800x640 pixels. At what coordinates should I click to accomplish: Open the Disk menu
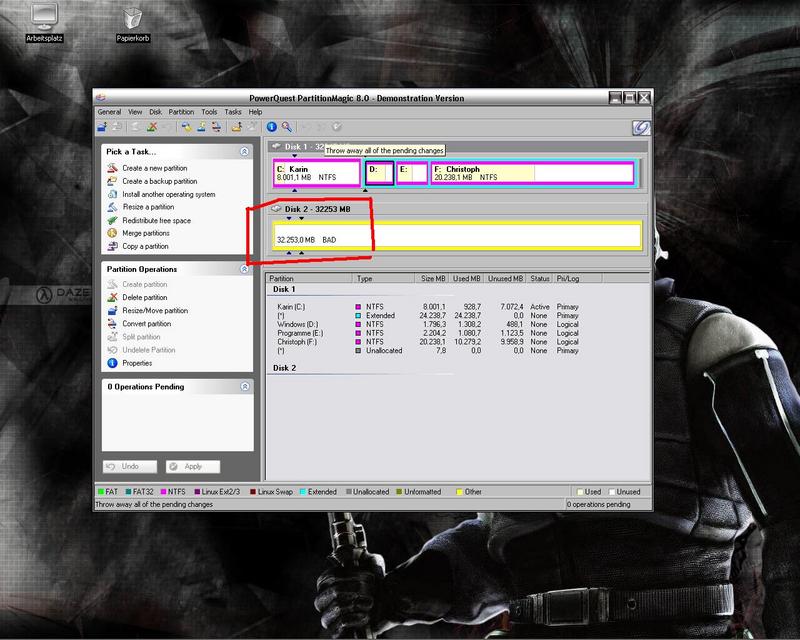(x=155, y=112)
